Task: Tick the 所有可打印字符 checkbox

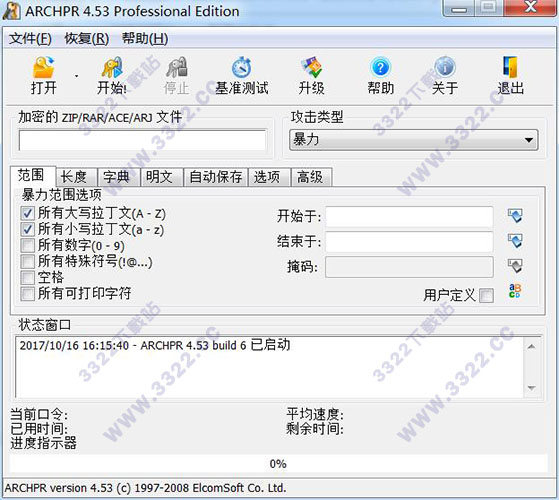Action: 27,294
